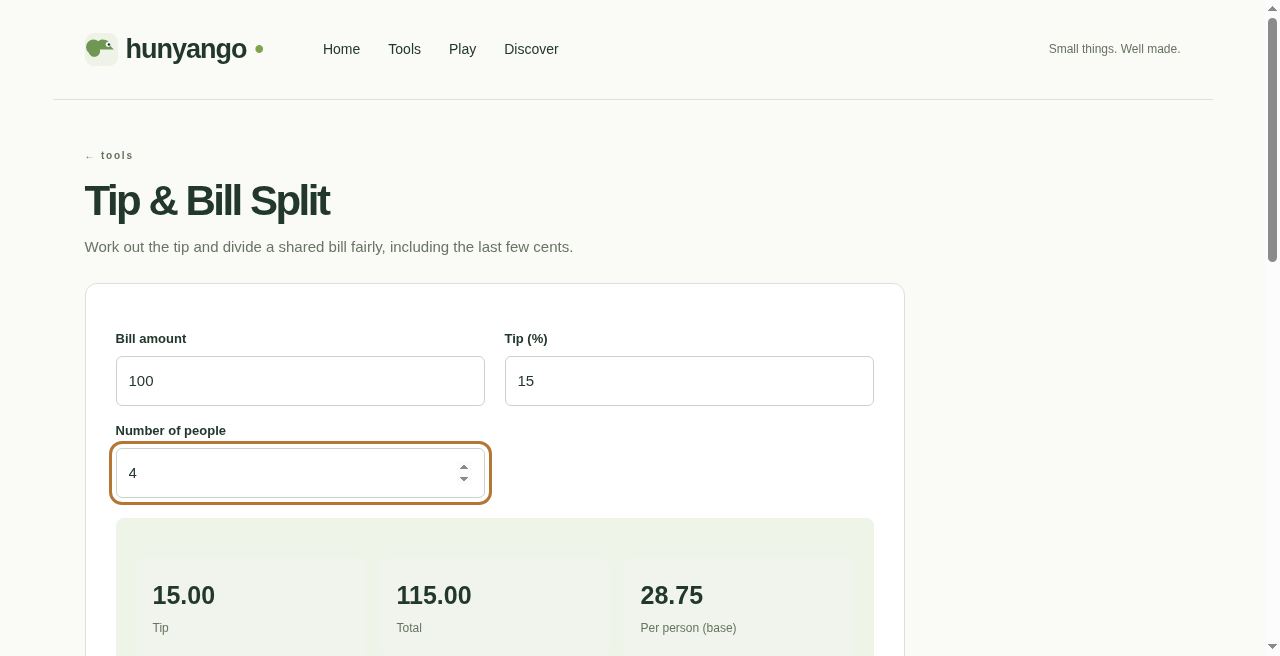Decrease number of people with down arrow
Image resolution: width=1280 pixels, height=656 pixels.
point(464,479)
